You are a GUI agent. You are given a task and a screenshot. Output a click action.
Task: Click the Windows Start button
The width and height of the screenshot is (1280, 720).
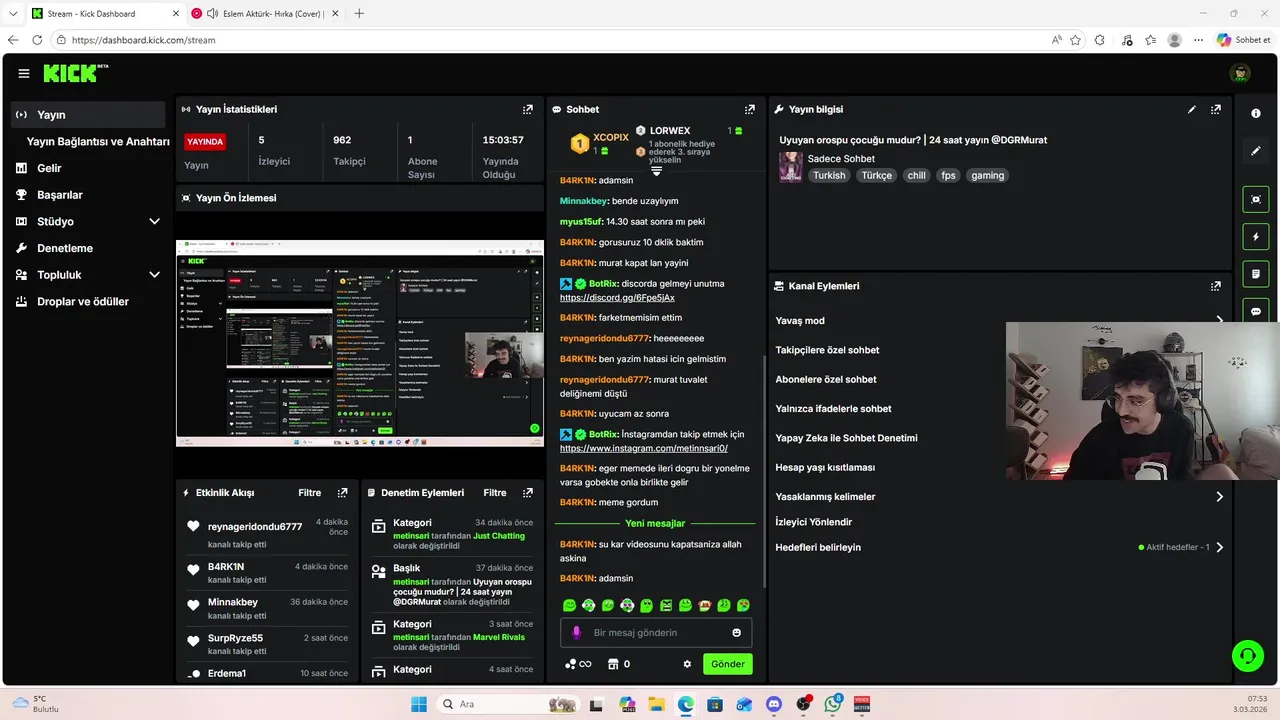click(418, 704)
